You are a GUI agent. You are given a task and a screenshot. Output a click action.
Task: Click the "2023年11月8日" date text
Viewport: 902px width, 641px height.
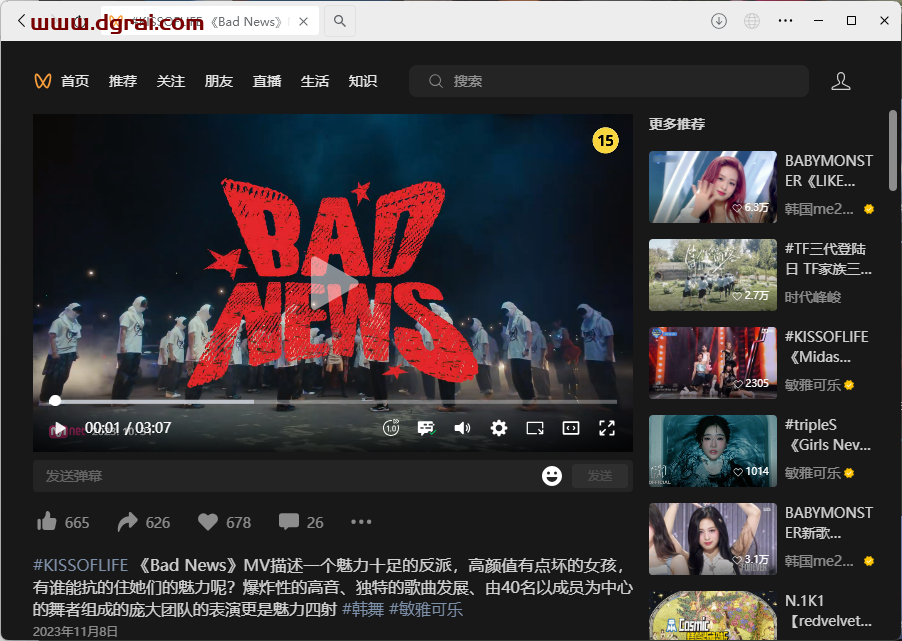tap(75, 632)
